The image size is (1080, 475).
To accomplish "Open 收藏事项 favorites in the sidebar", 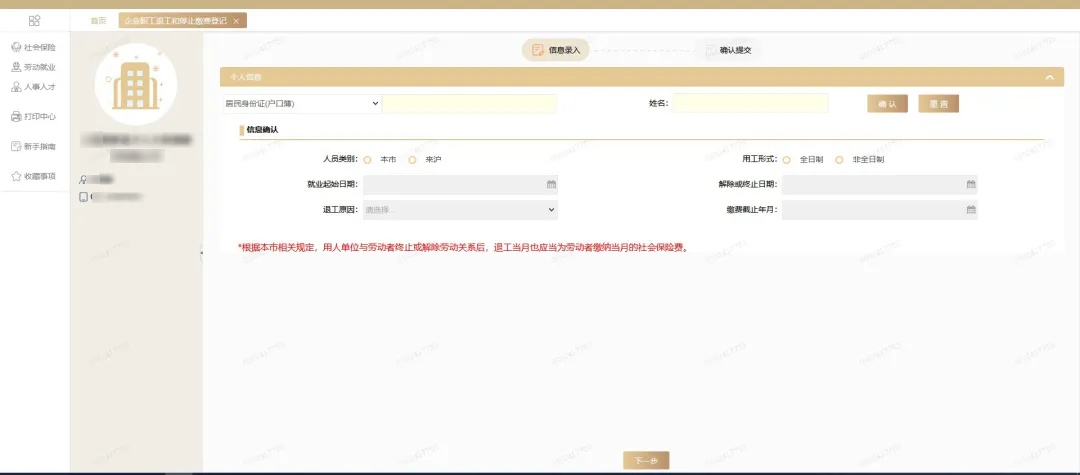I will pyautogui.click(x=33, y=176).
